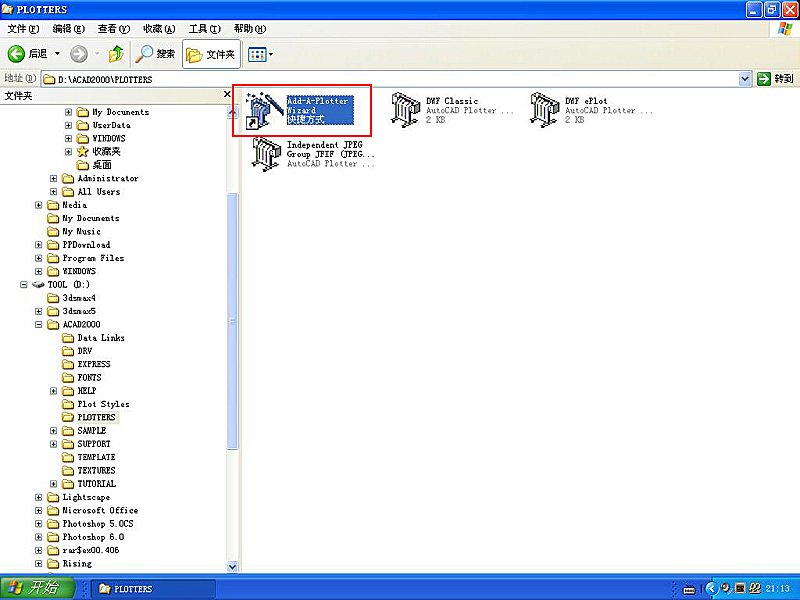Select the TEMPLATE folder label

(x=96, y=457)
